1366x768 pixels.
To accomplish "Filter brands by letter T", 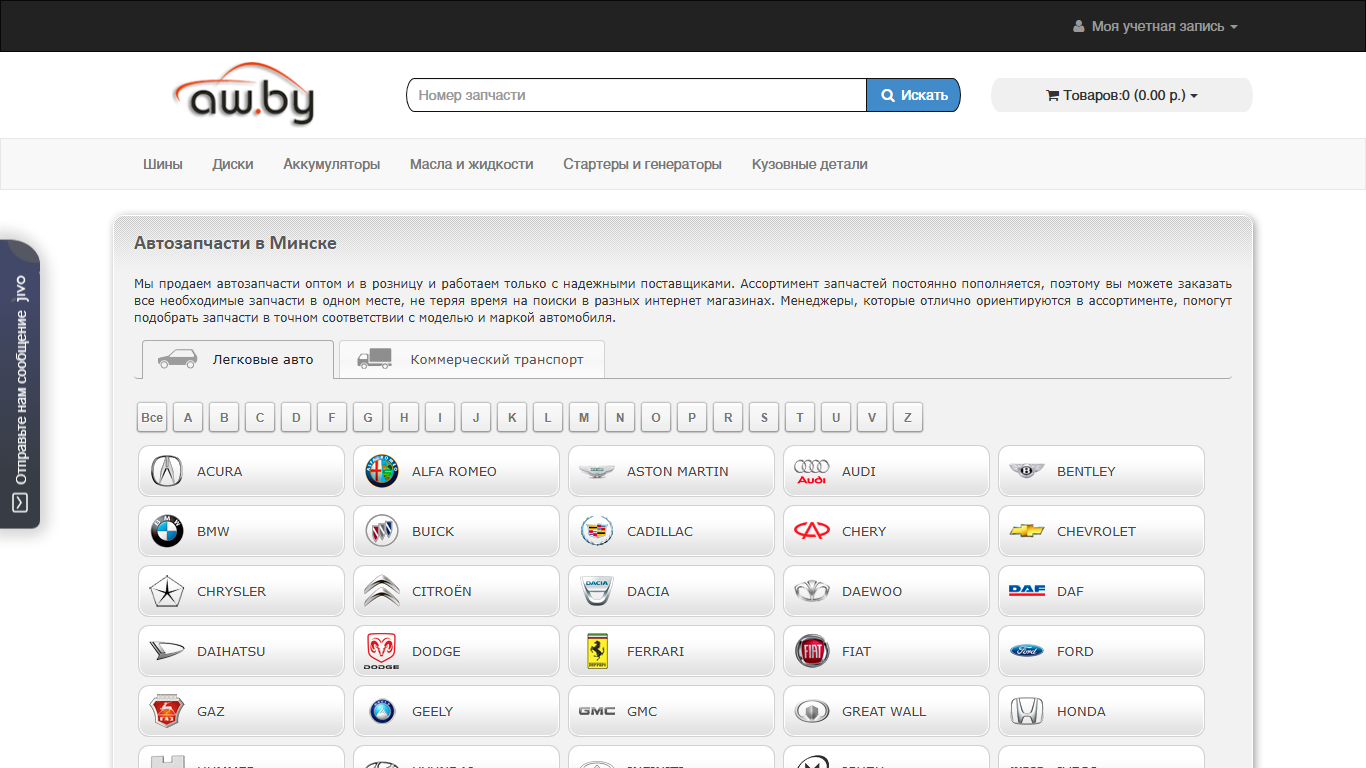I will [800, 417].
